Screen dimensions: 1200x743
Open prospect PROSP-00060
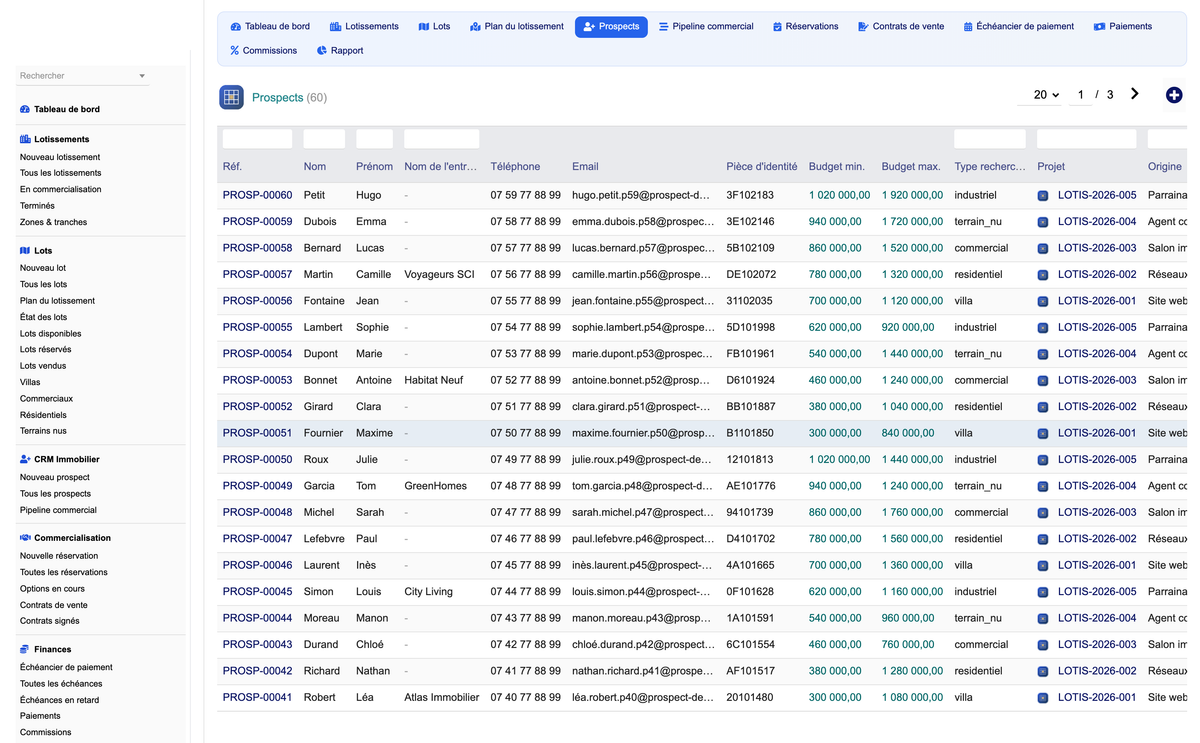(x=258, y=195)
